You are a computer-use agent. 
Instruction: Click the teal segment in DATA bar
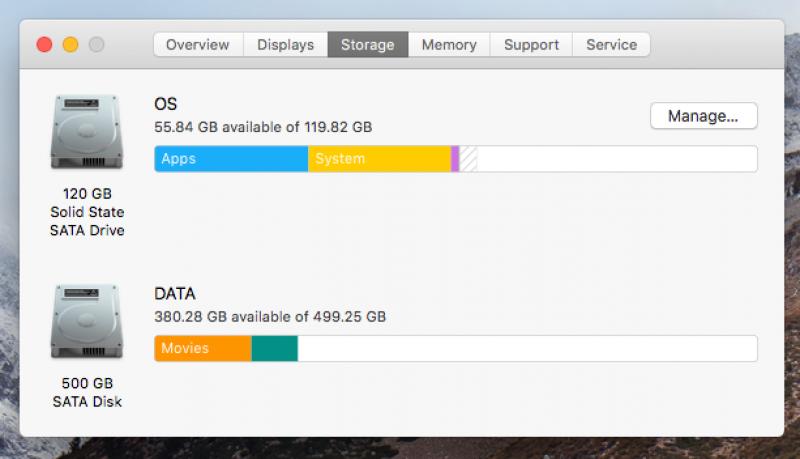[x=274, y=348]
